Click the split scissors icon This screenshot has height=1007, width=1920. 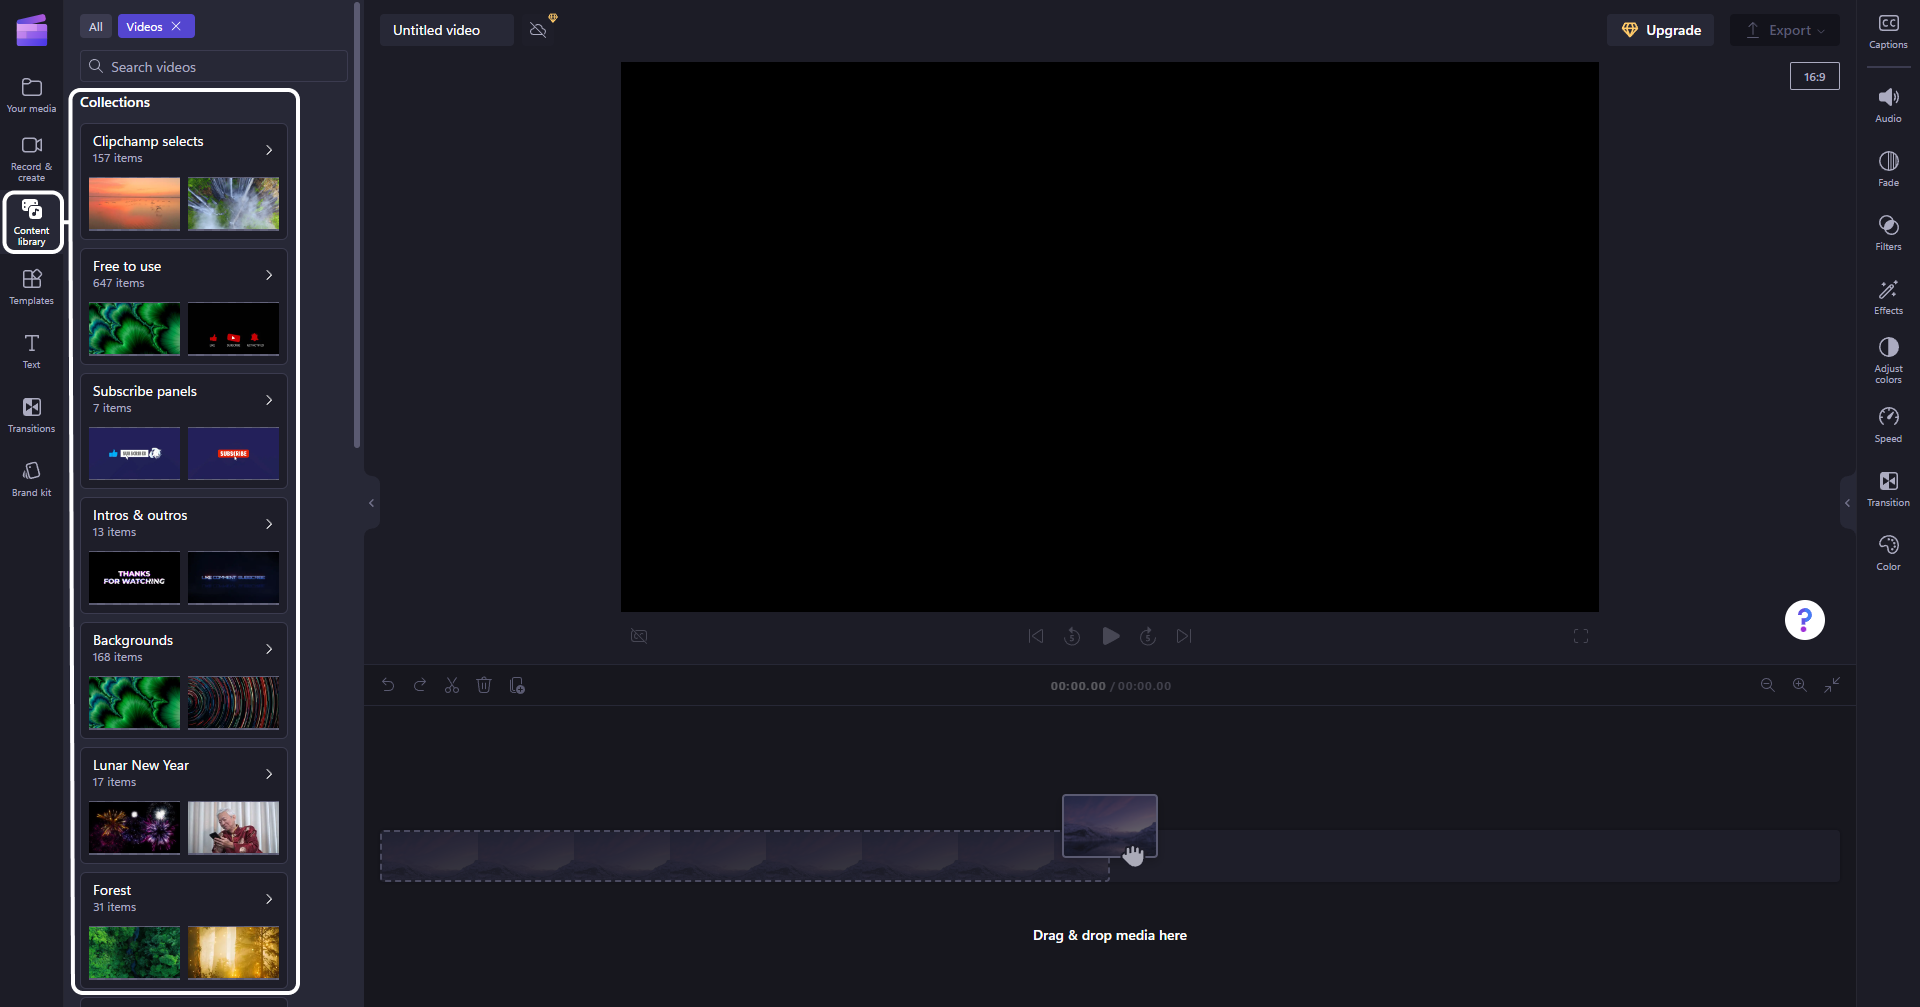(452, 685)
